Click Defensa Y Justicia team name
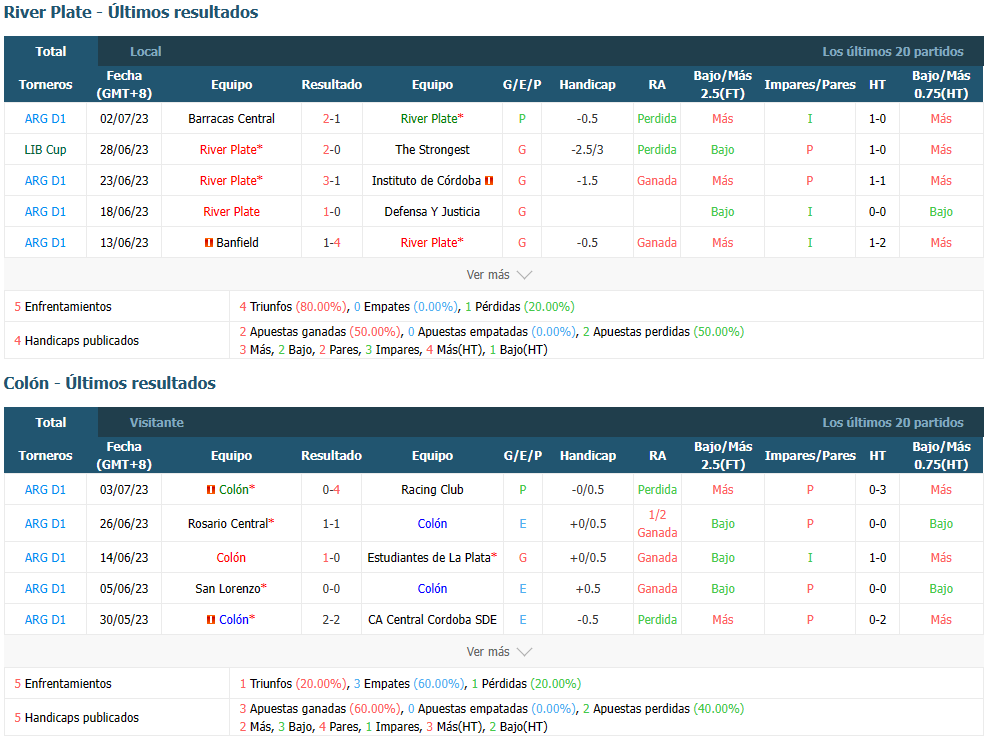Image resolution: width=989 pixels, height=740 pixels. coord(432,211)
